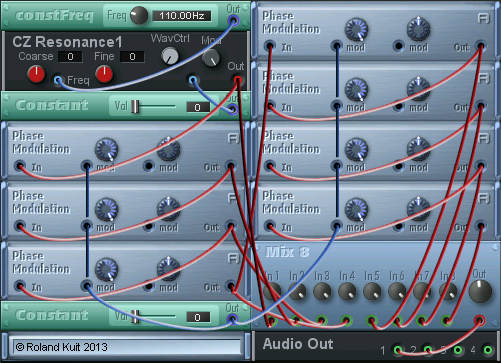Click Out jack of top-right Phase Modulation module

point(480,46)
